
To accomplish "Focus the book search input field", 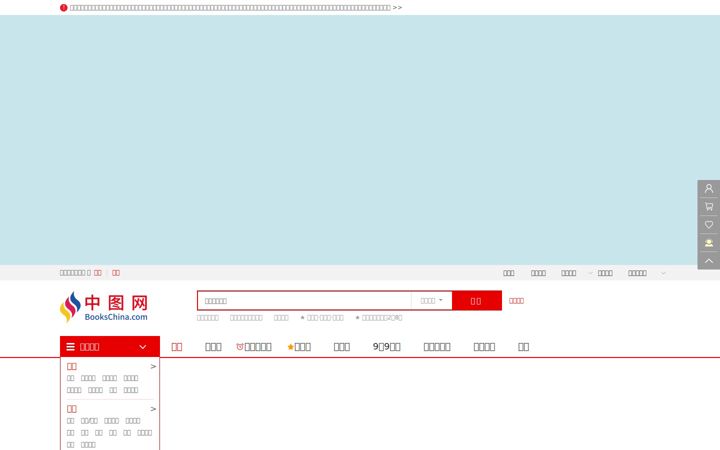I will coord(304,301).
